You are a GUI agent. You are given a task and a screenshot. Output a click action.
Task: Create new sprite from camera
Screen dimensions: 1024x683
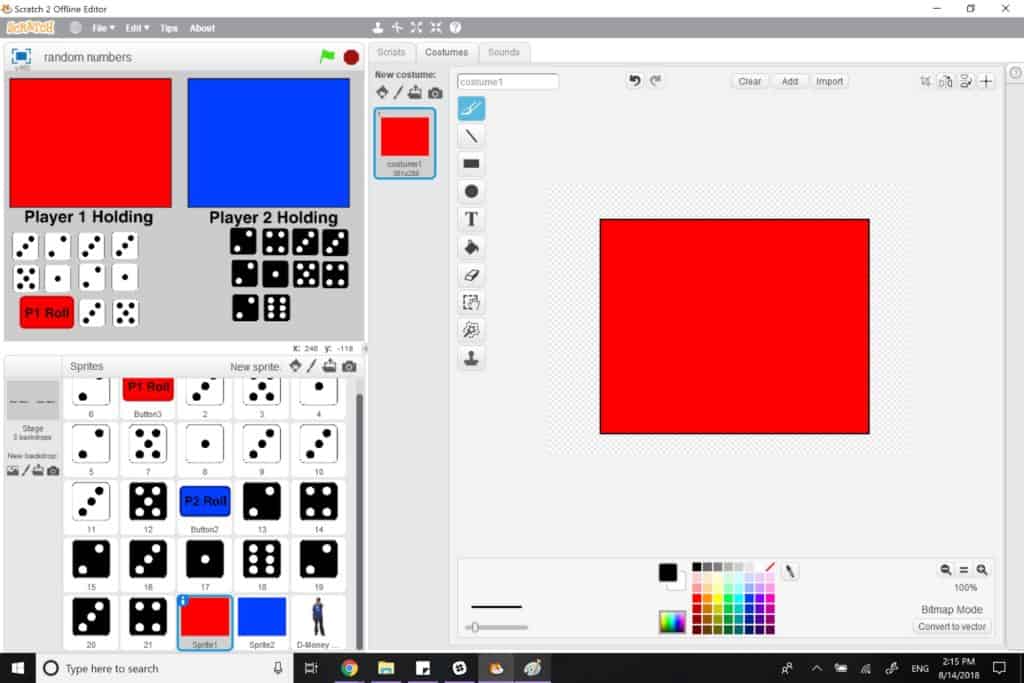pyautogui.click(x=349, y=366)
